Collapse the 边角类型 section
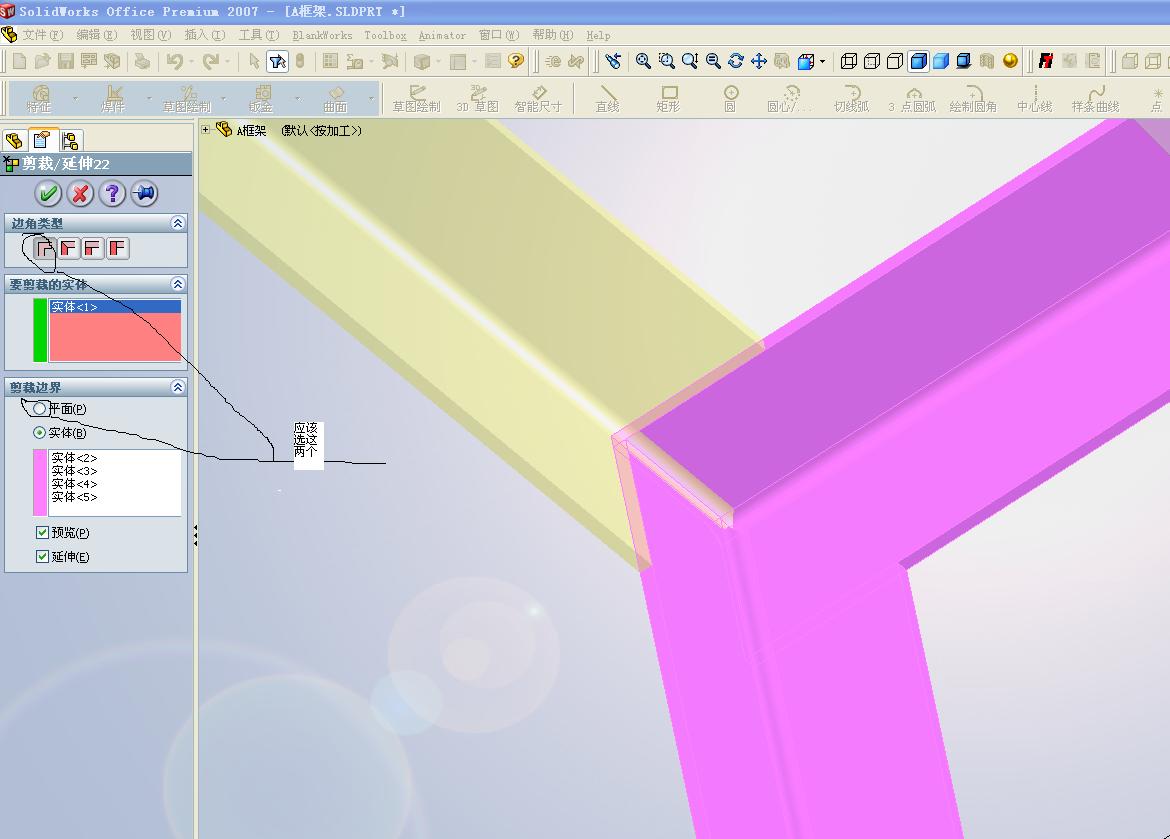Image resolution: width=1170 pixels, height=839 pixels. tap(178, 223)
